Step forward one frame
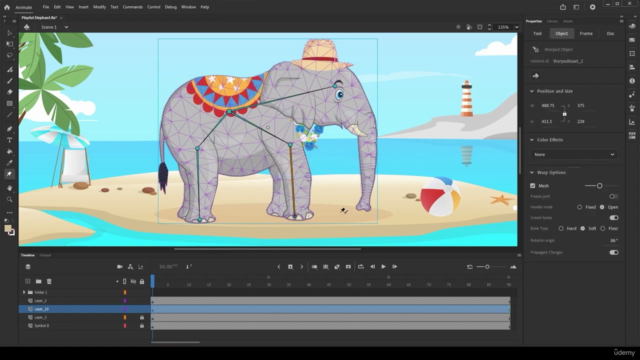This screenshot has width=640, height=360. pos(395,267)
